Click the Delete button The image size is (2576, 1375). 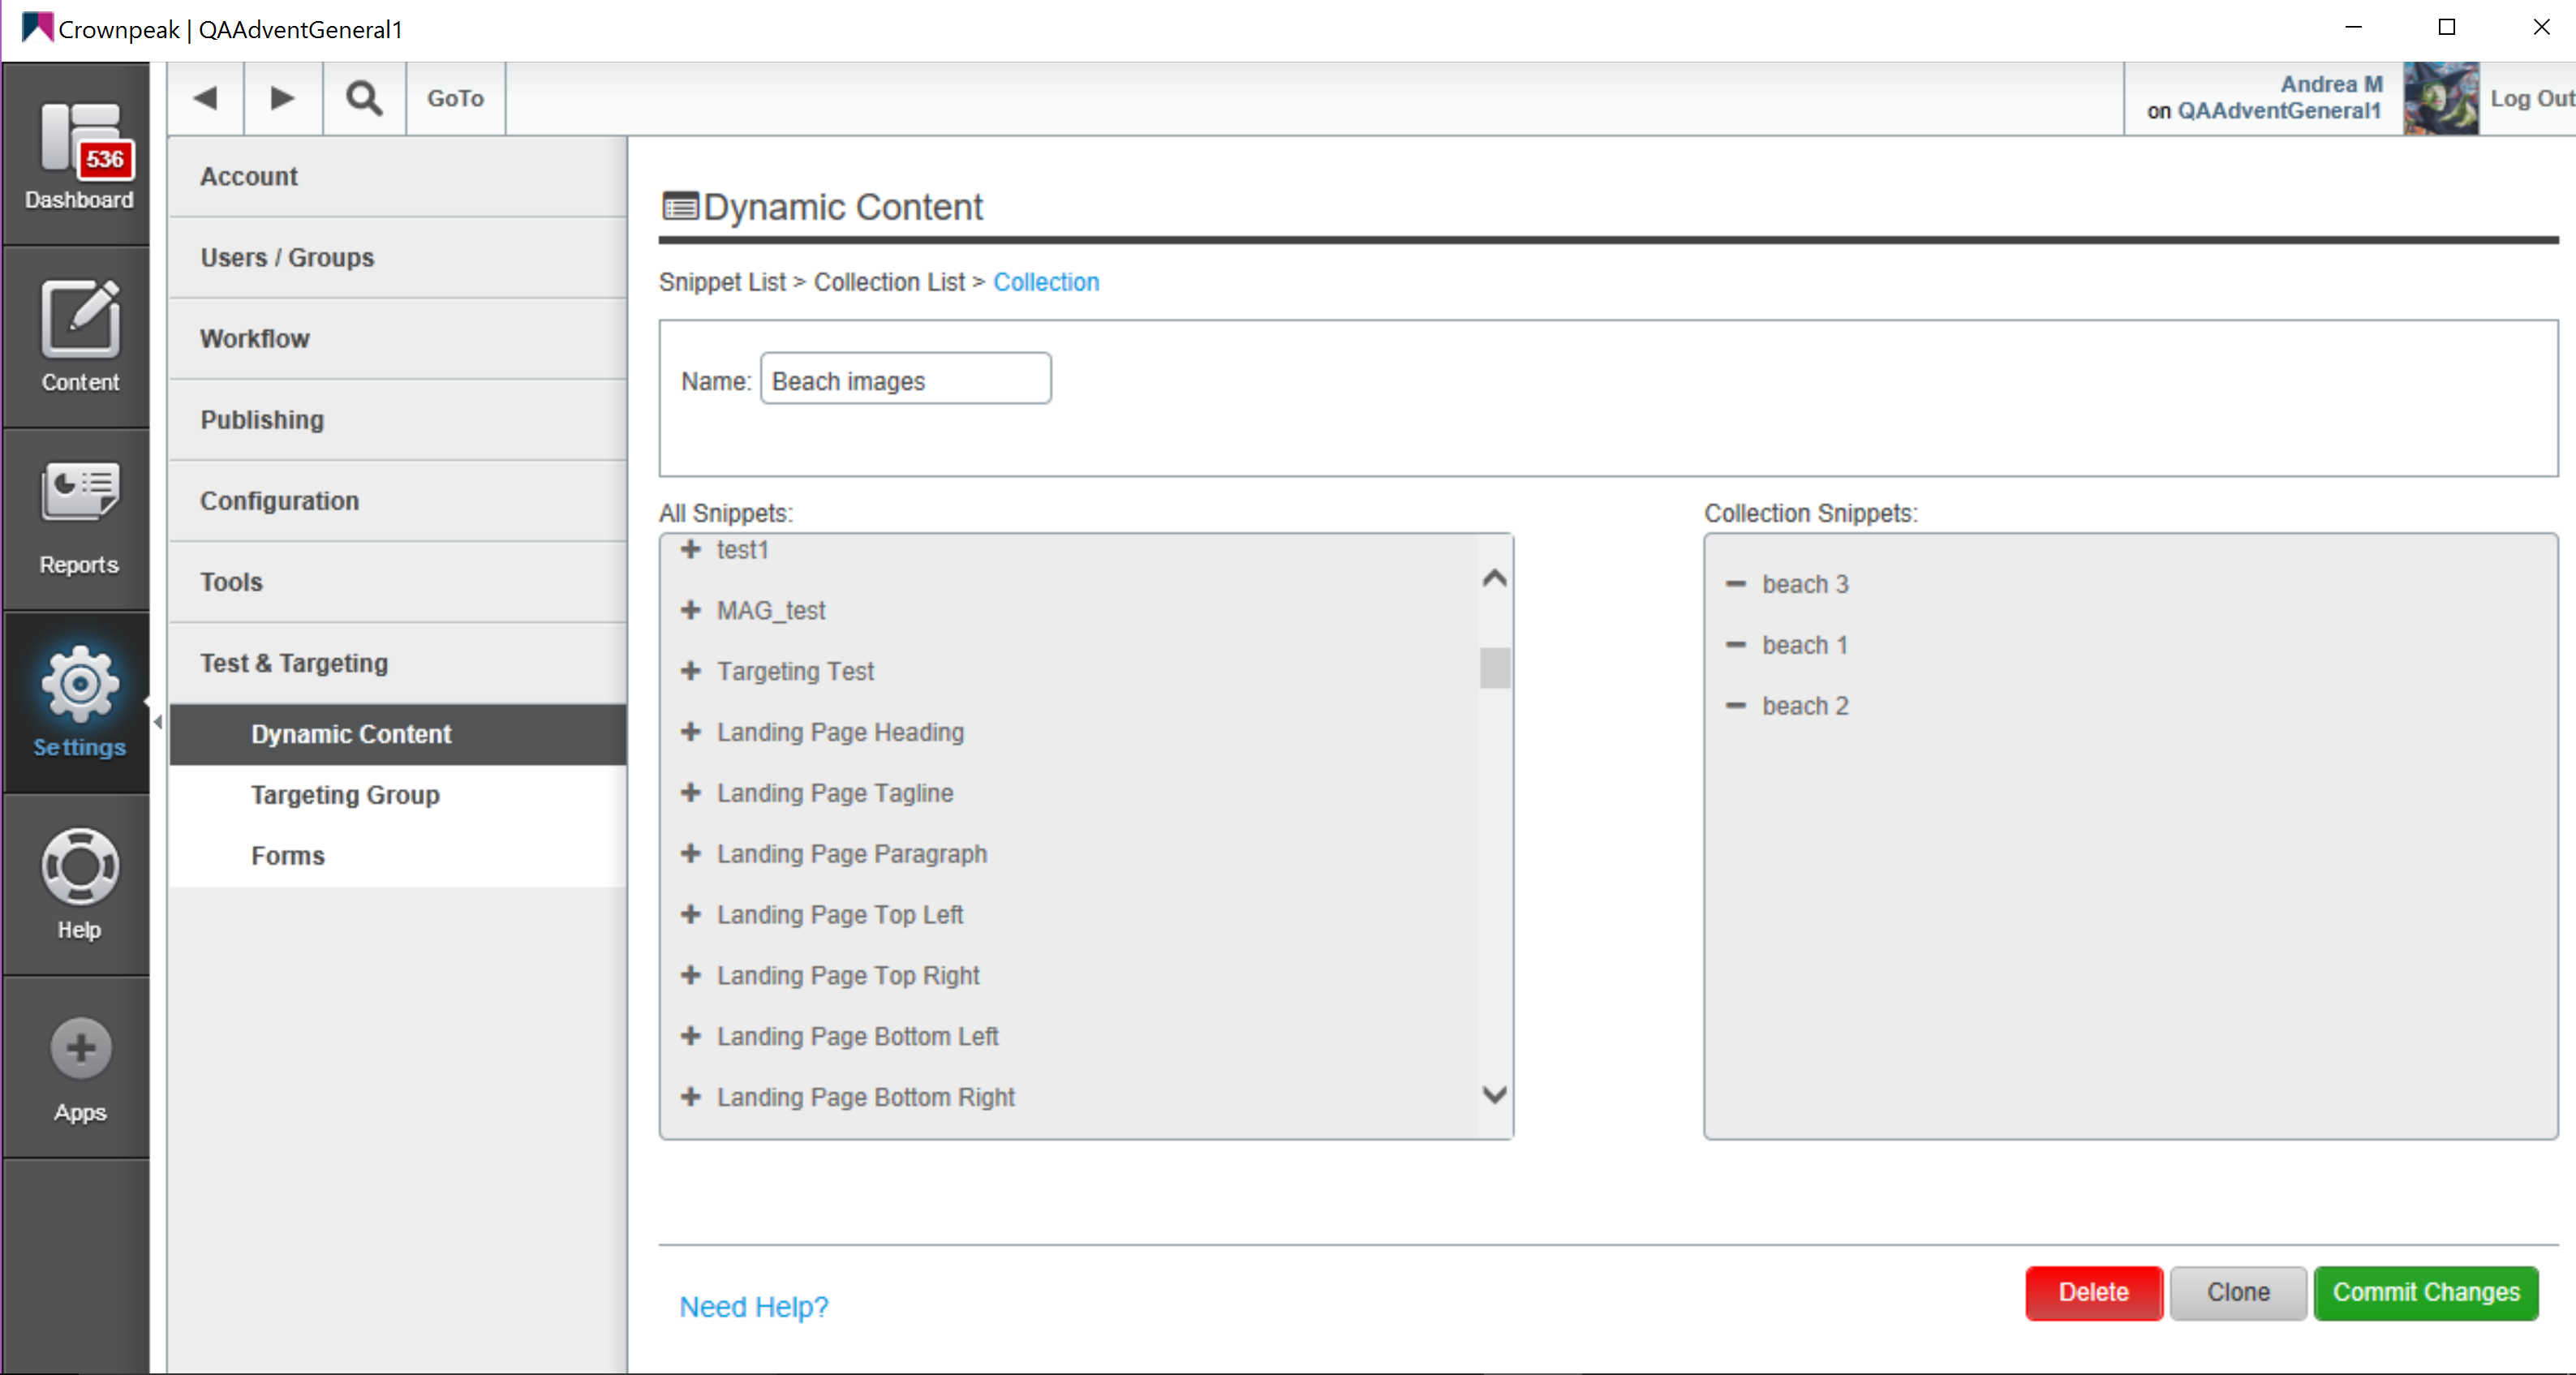click(x=2093, y=1293)
